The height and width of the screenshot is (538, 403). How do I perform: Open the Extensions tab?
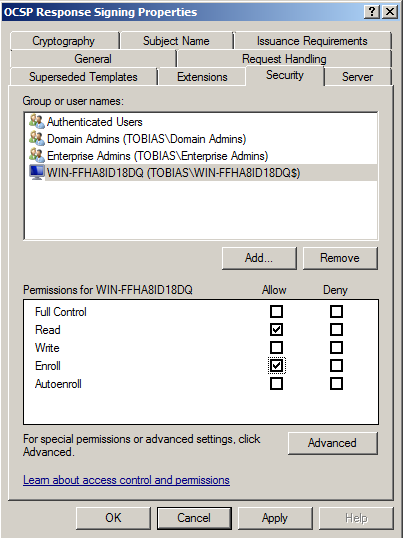click(x=202, y=77)
